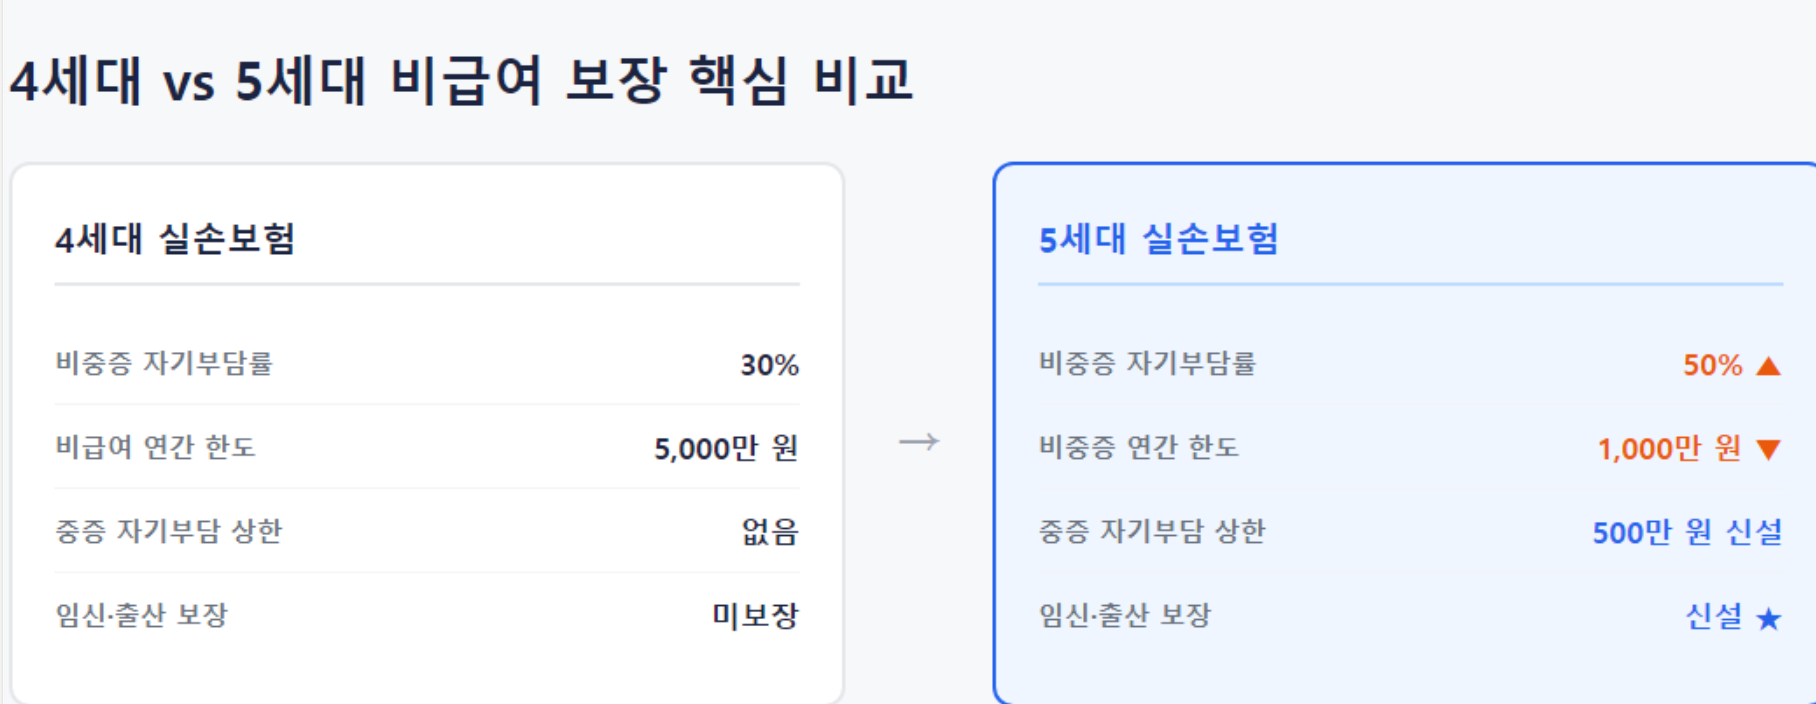The image size is (1816, 704).
Task: Click the blue star icon next to 신설
Action: (x=1768, y=619)
